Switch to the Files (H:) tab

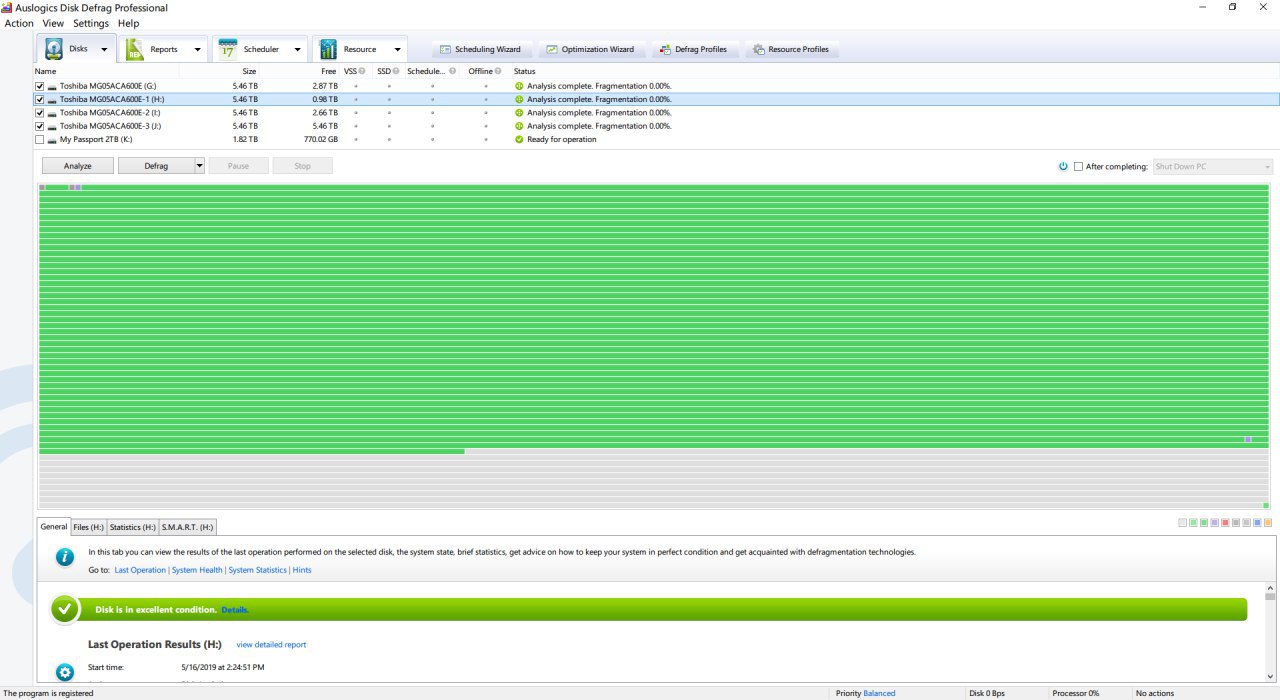[88, 527]
